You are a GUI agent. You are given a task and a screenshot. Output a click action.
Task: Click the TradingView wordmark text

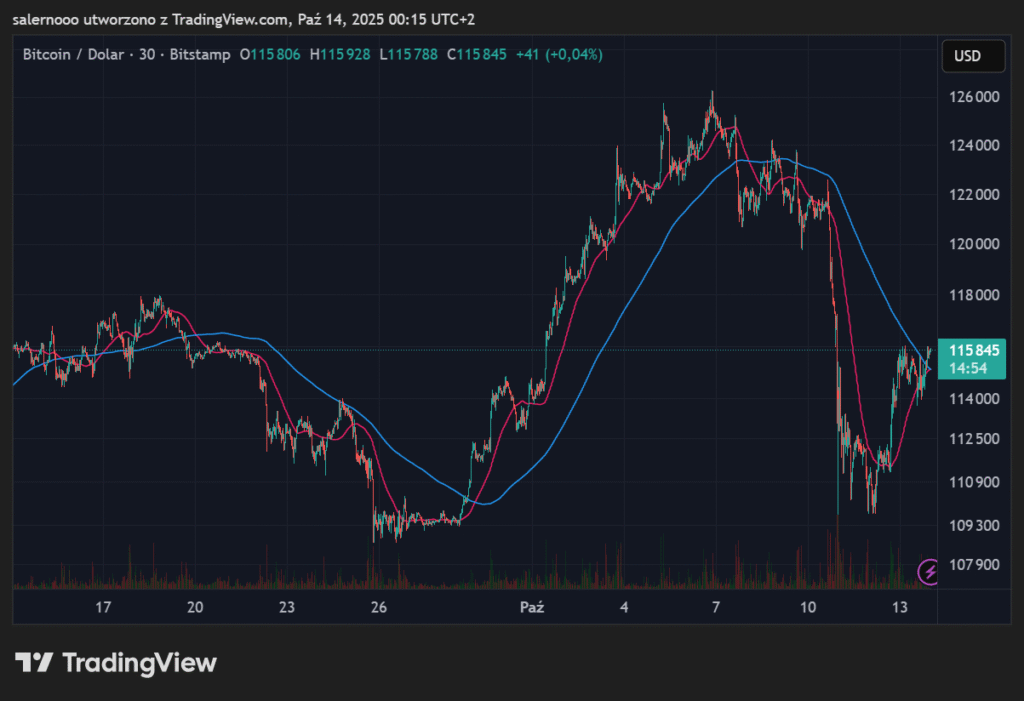click(x=139, y=662)
